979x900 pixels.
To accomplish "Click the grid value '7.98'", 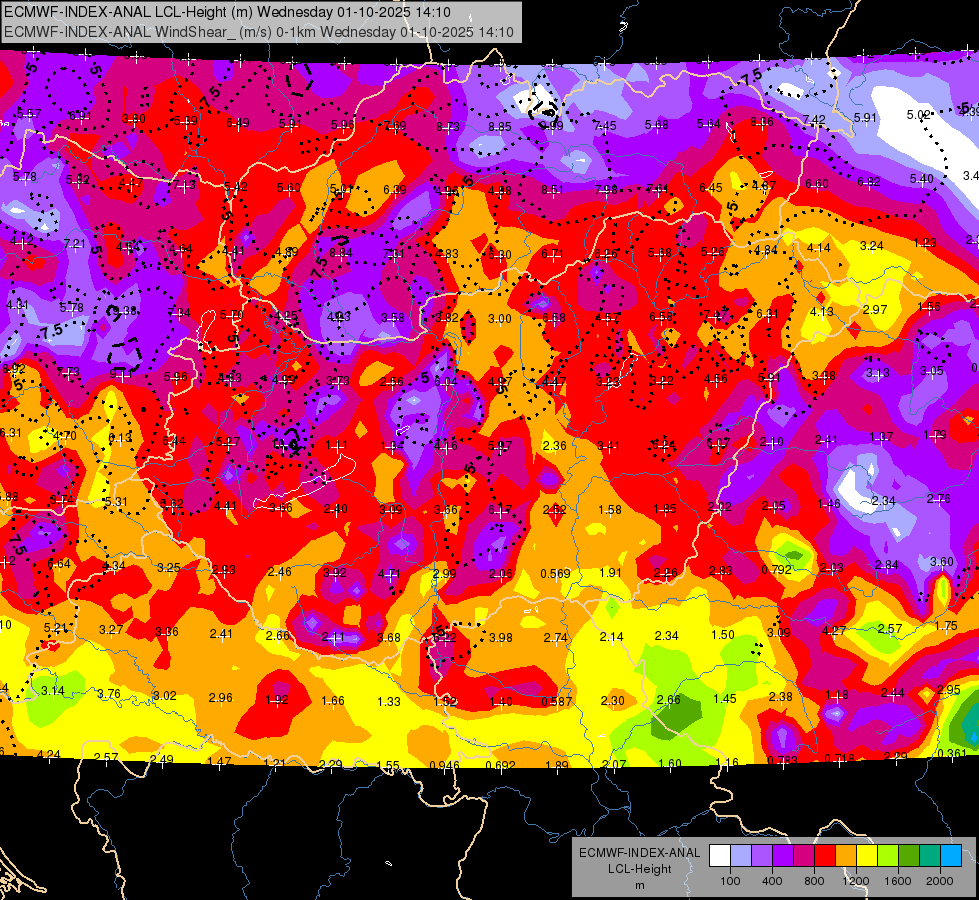I will click(606, 189).
